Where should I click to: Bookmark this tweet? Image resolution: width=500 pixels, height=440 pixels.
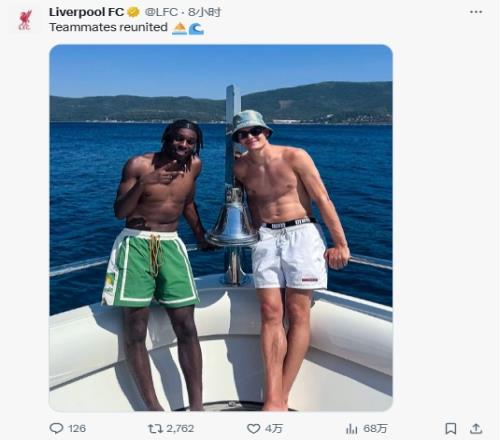click(451, 429)
